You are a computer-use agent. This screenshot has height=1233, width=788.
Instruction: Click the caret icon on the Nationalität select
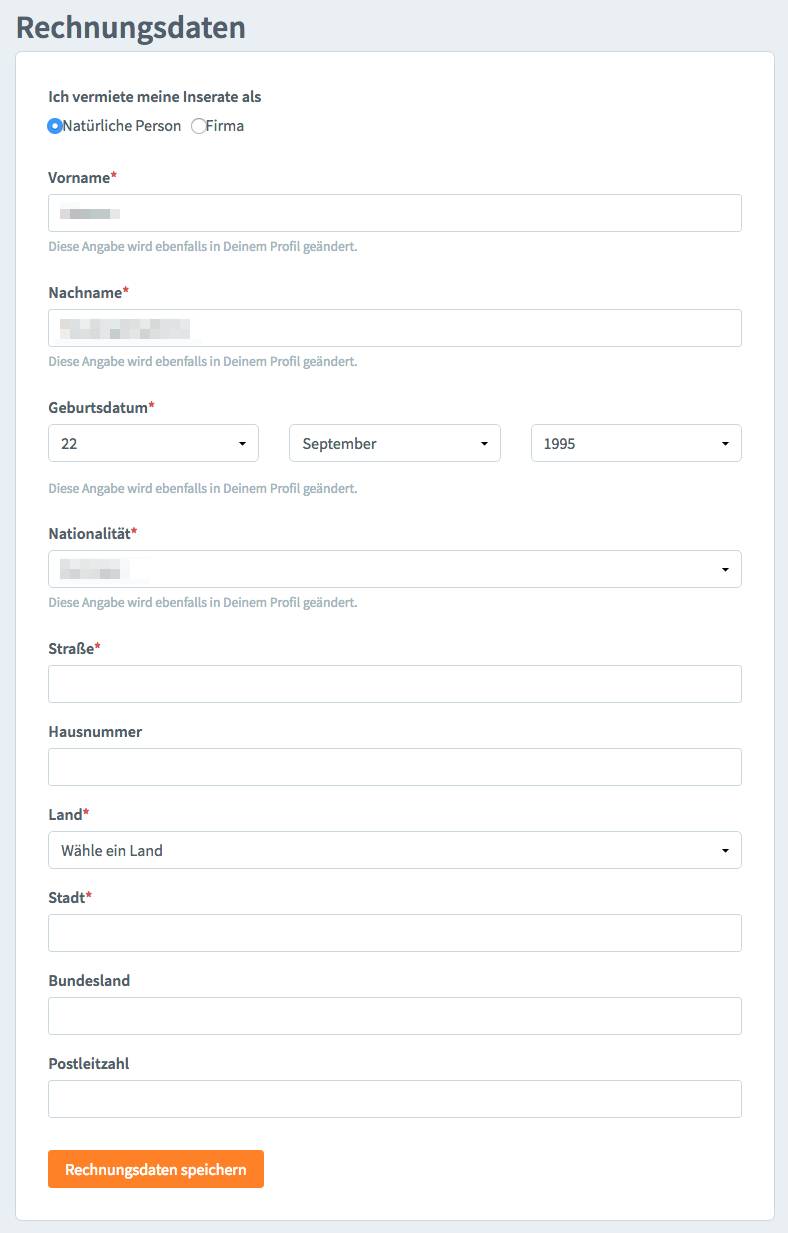click(725, 570)
